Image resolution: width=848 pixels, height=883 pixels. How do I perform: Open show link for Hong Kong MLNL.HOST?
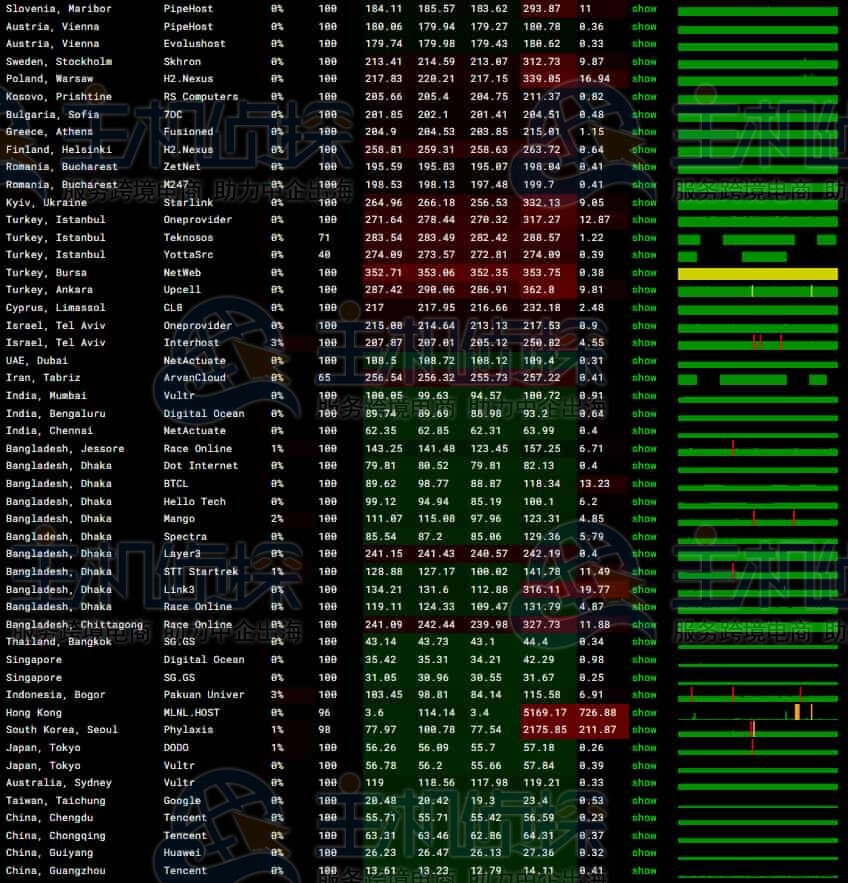pyautogui.click(x=644, y=713)
